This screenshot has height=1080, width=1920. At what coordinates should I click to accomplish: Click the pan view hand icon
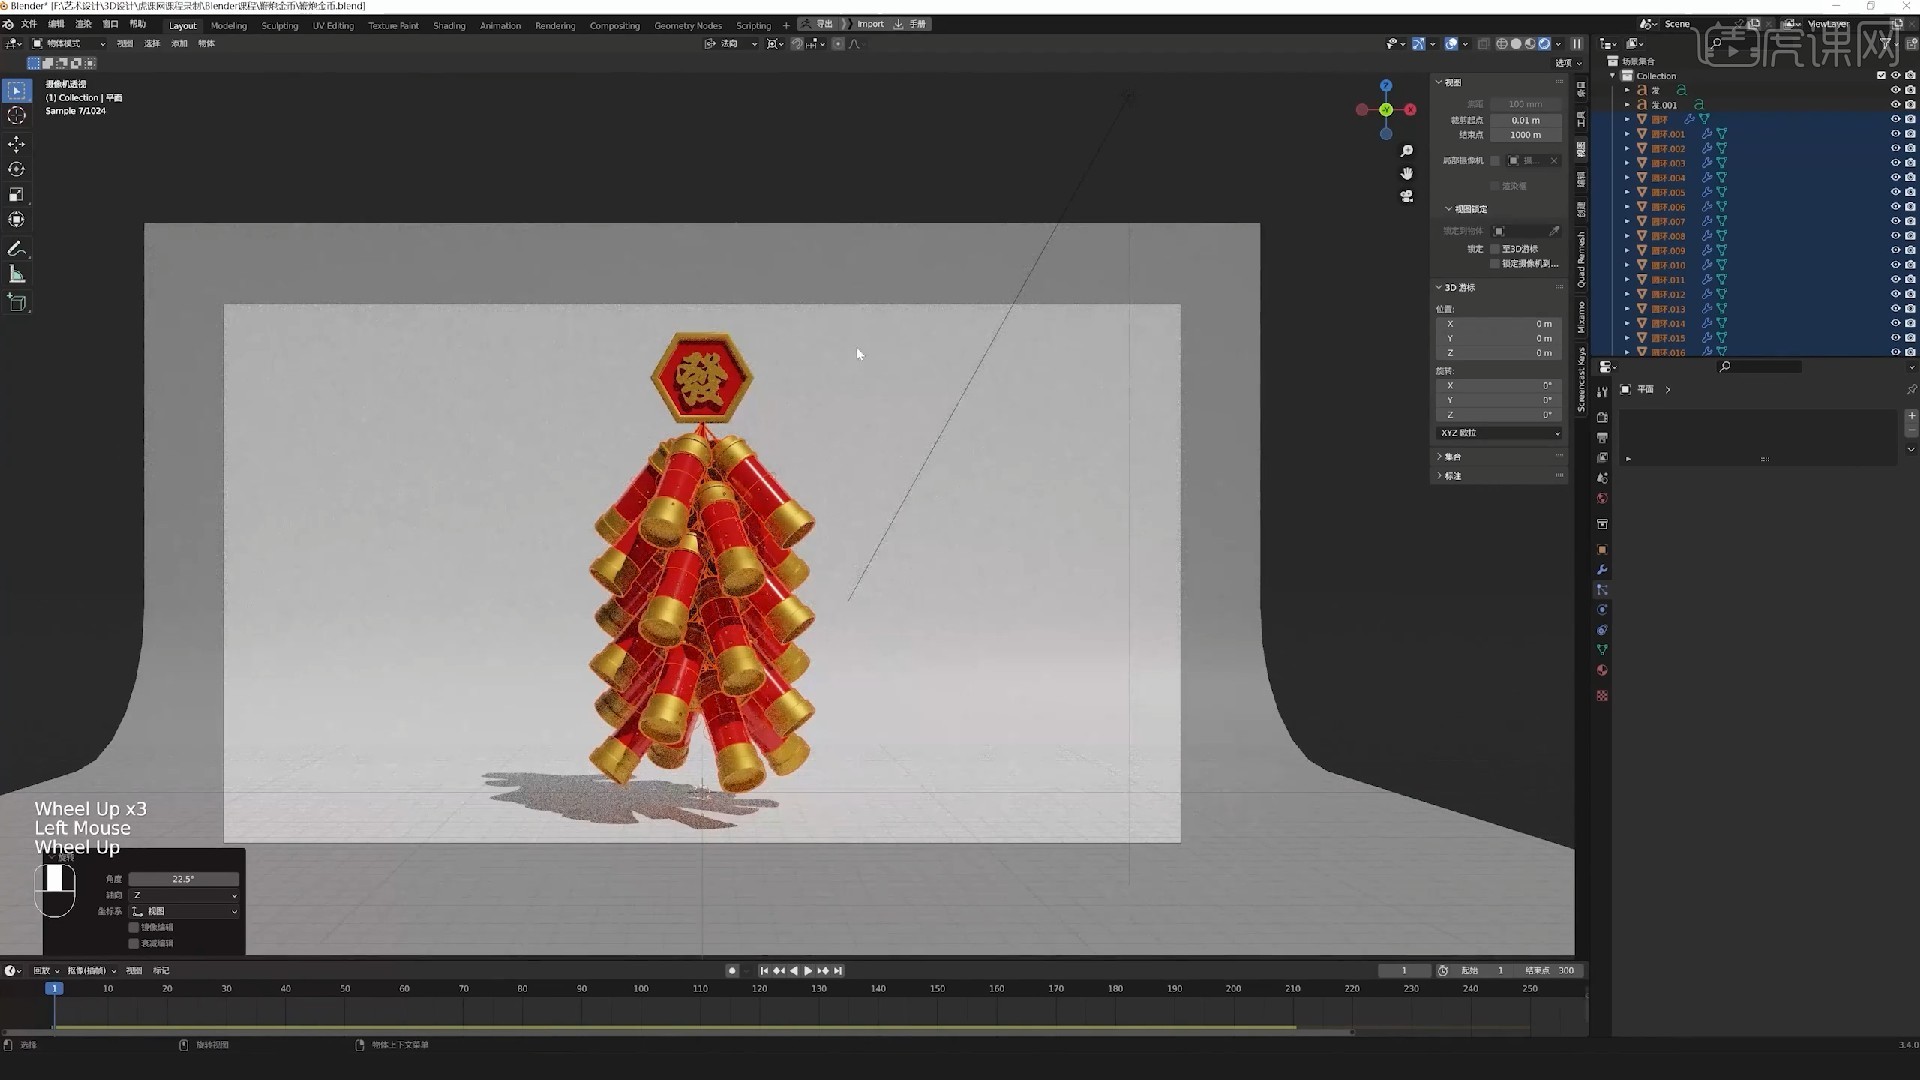pyautogui.click(x=1407, y=174)
